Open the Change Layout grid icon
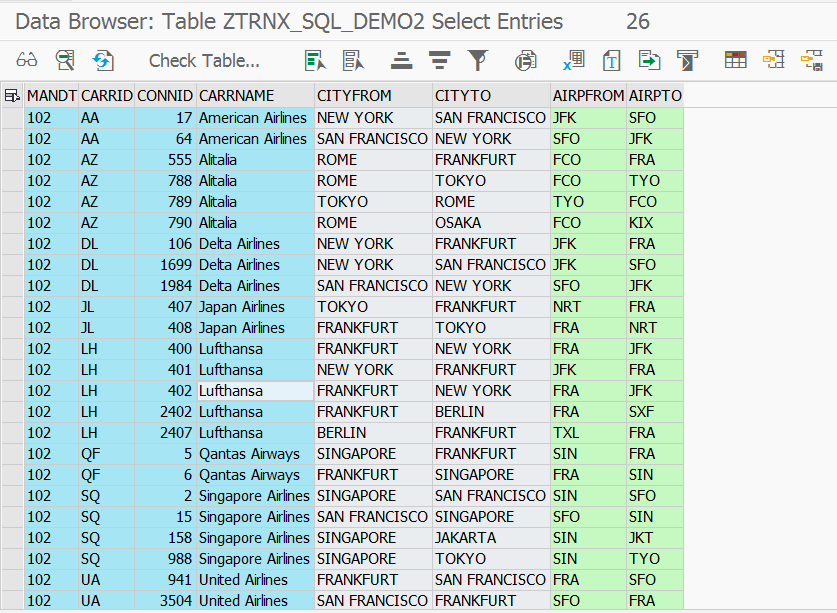 [735, 60]
